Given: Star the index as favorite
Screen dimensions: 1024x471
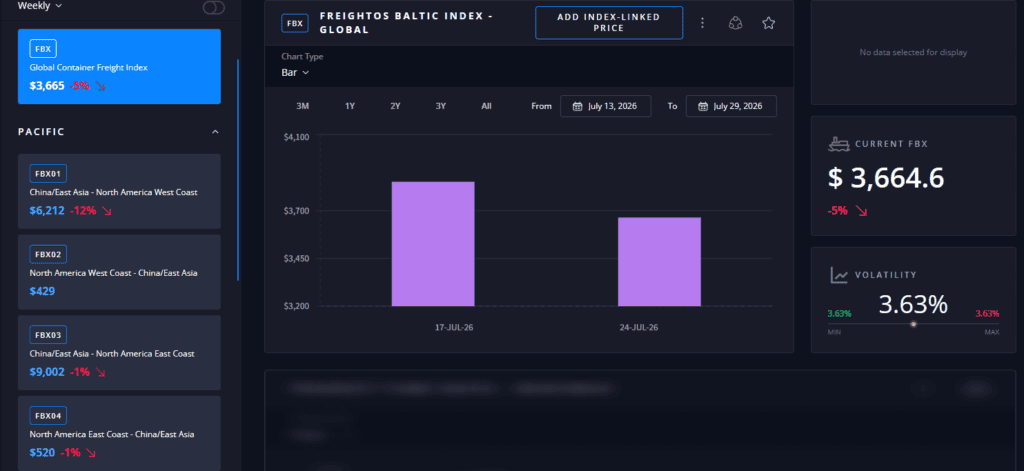Looking at the screenshot, I should click(769, 23).
